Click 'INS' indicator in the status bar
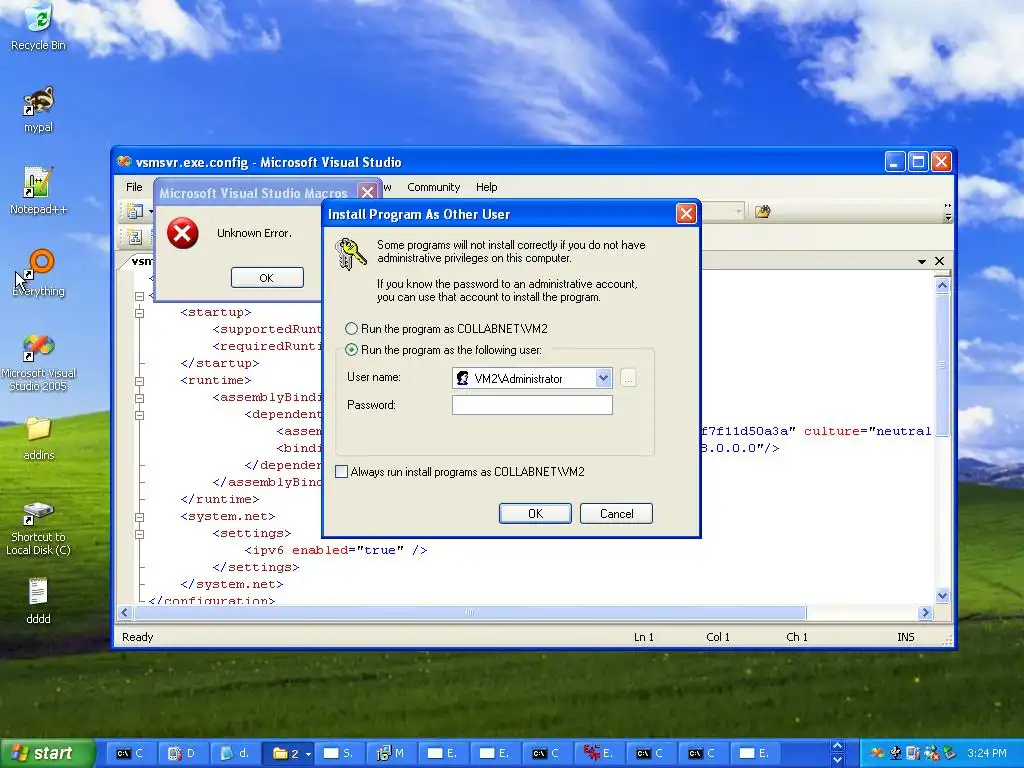This screenshot has height=768, width=1024. click(906, 637)
